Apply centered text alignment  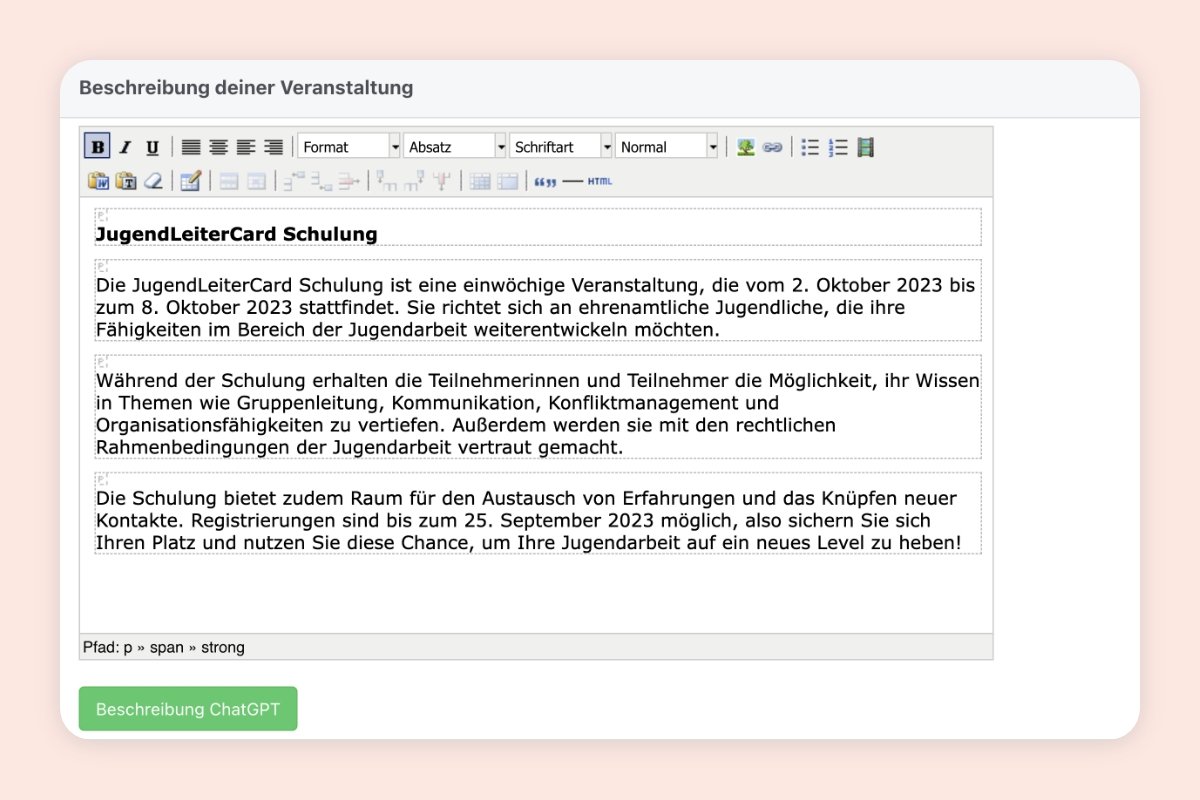[x=218, y=147]
